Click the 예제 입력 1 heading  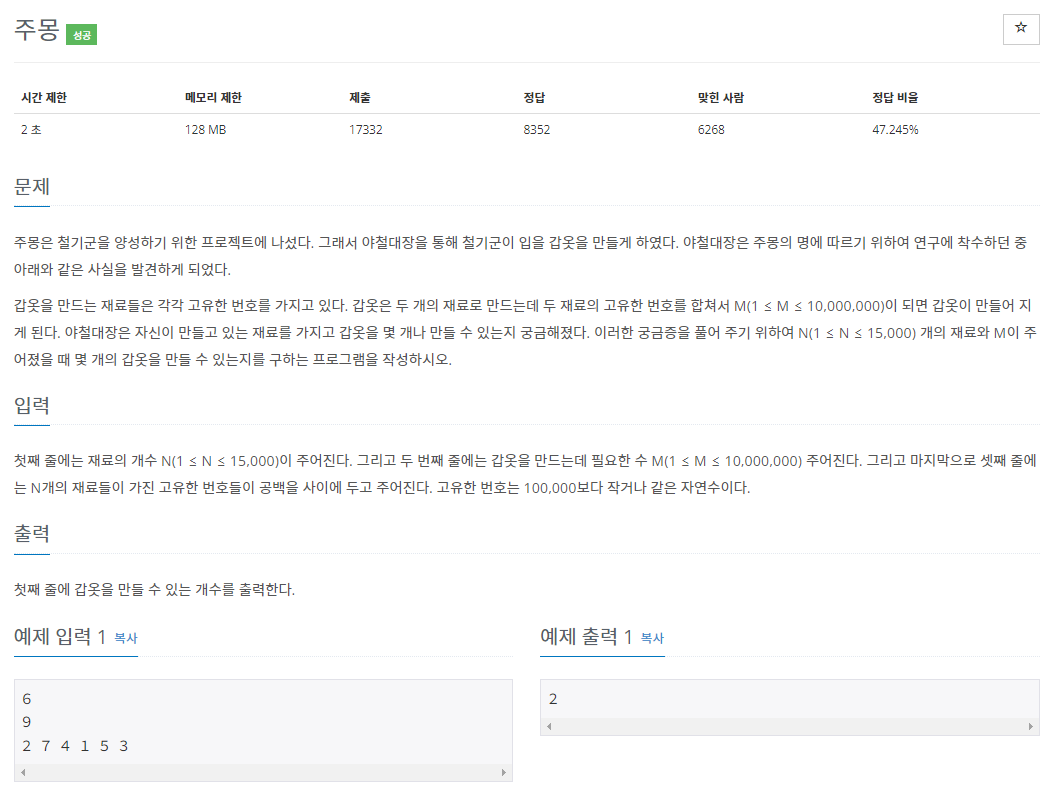[x=60, y=636]
